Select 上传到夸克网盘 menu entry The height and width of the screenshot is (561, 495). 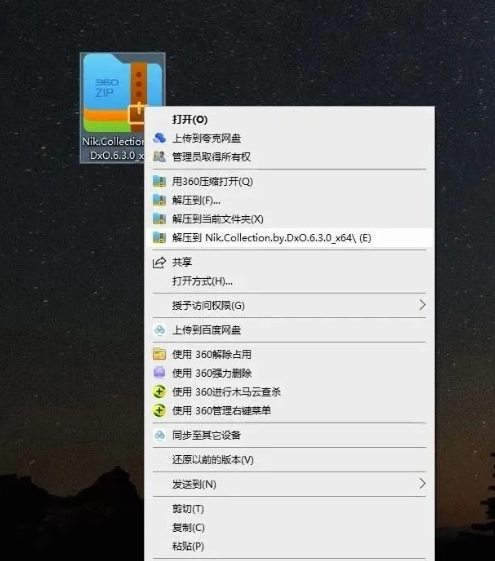click(x=290, y=138)
